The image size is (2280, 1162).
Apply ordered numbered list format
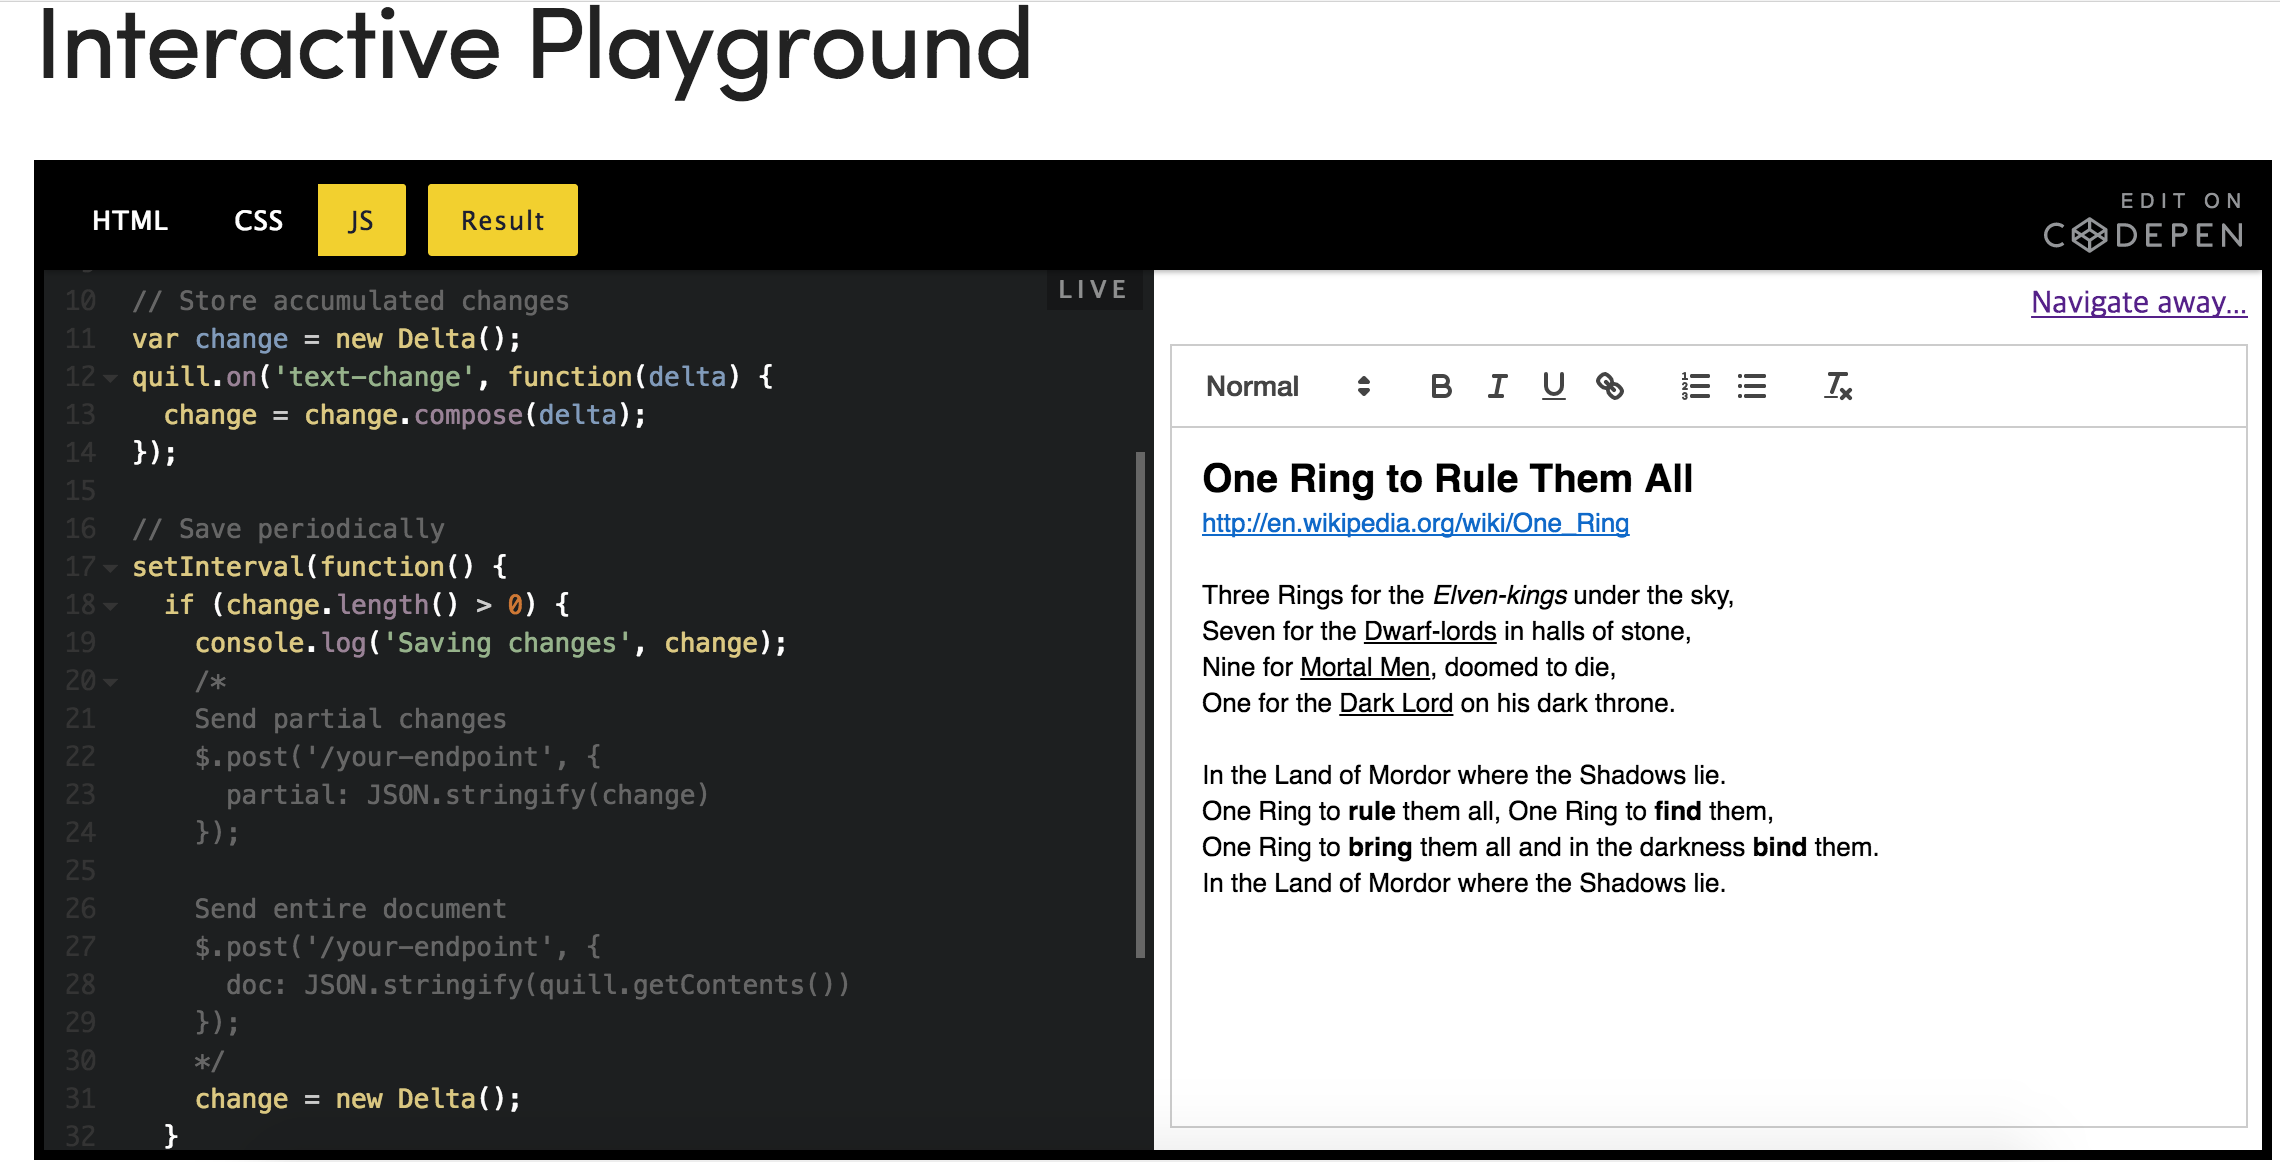(x=1695, y=386)
